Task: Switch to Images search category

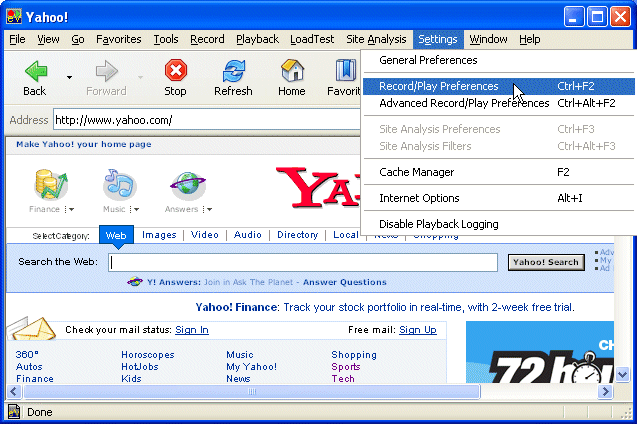Action: pos(159,235)
